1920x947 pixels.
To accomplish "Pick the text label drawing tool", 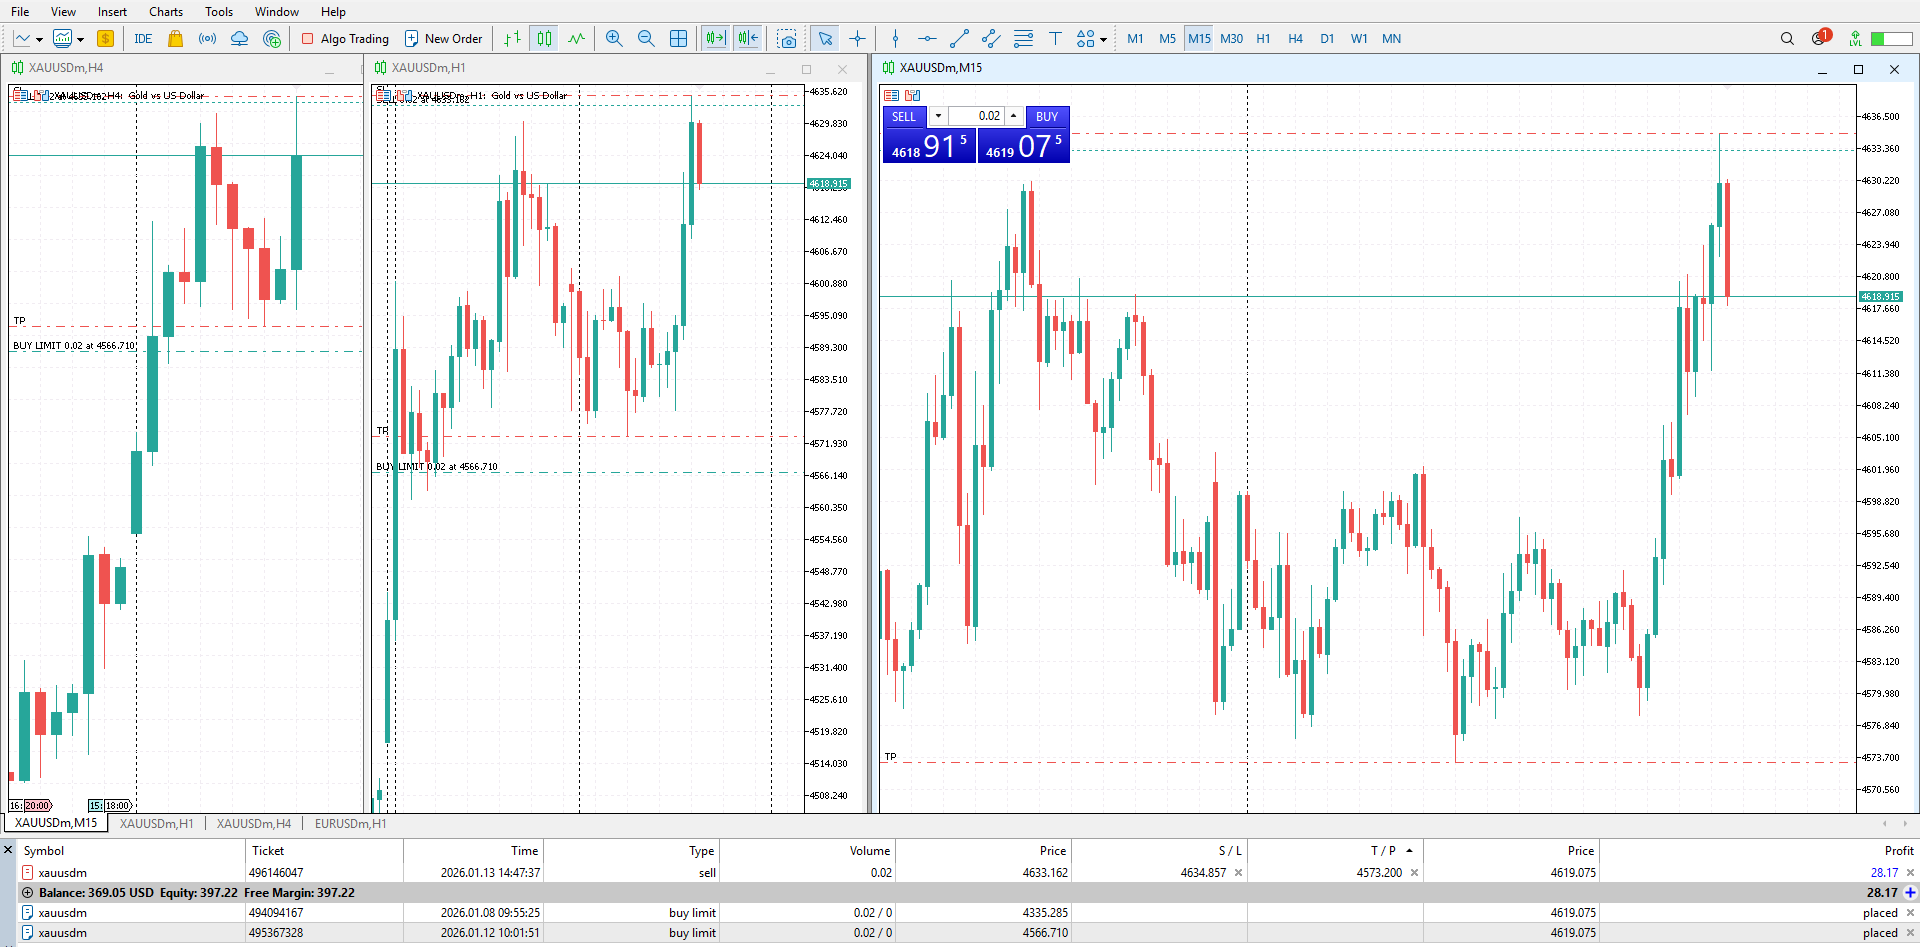I will click(x=1055, y=39).
